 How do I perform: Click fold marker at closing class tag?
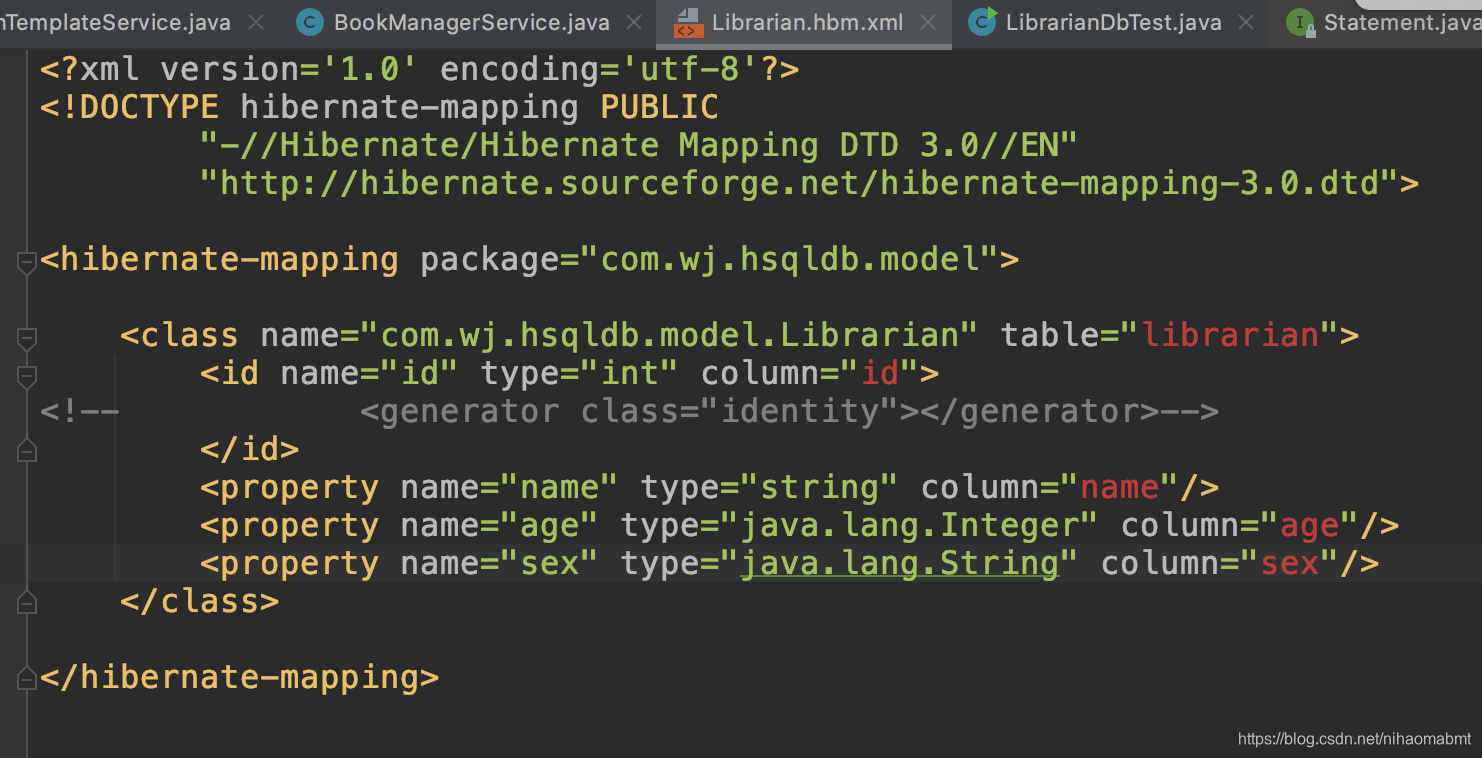28,604
